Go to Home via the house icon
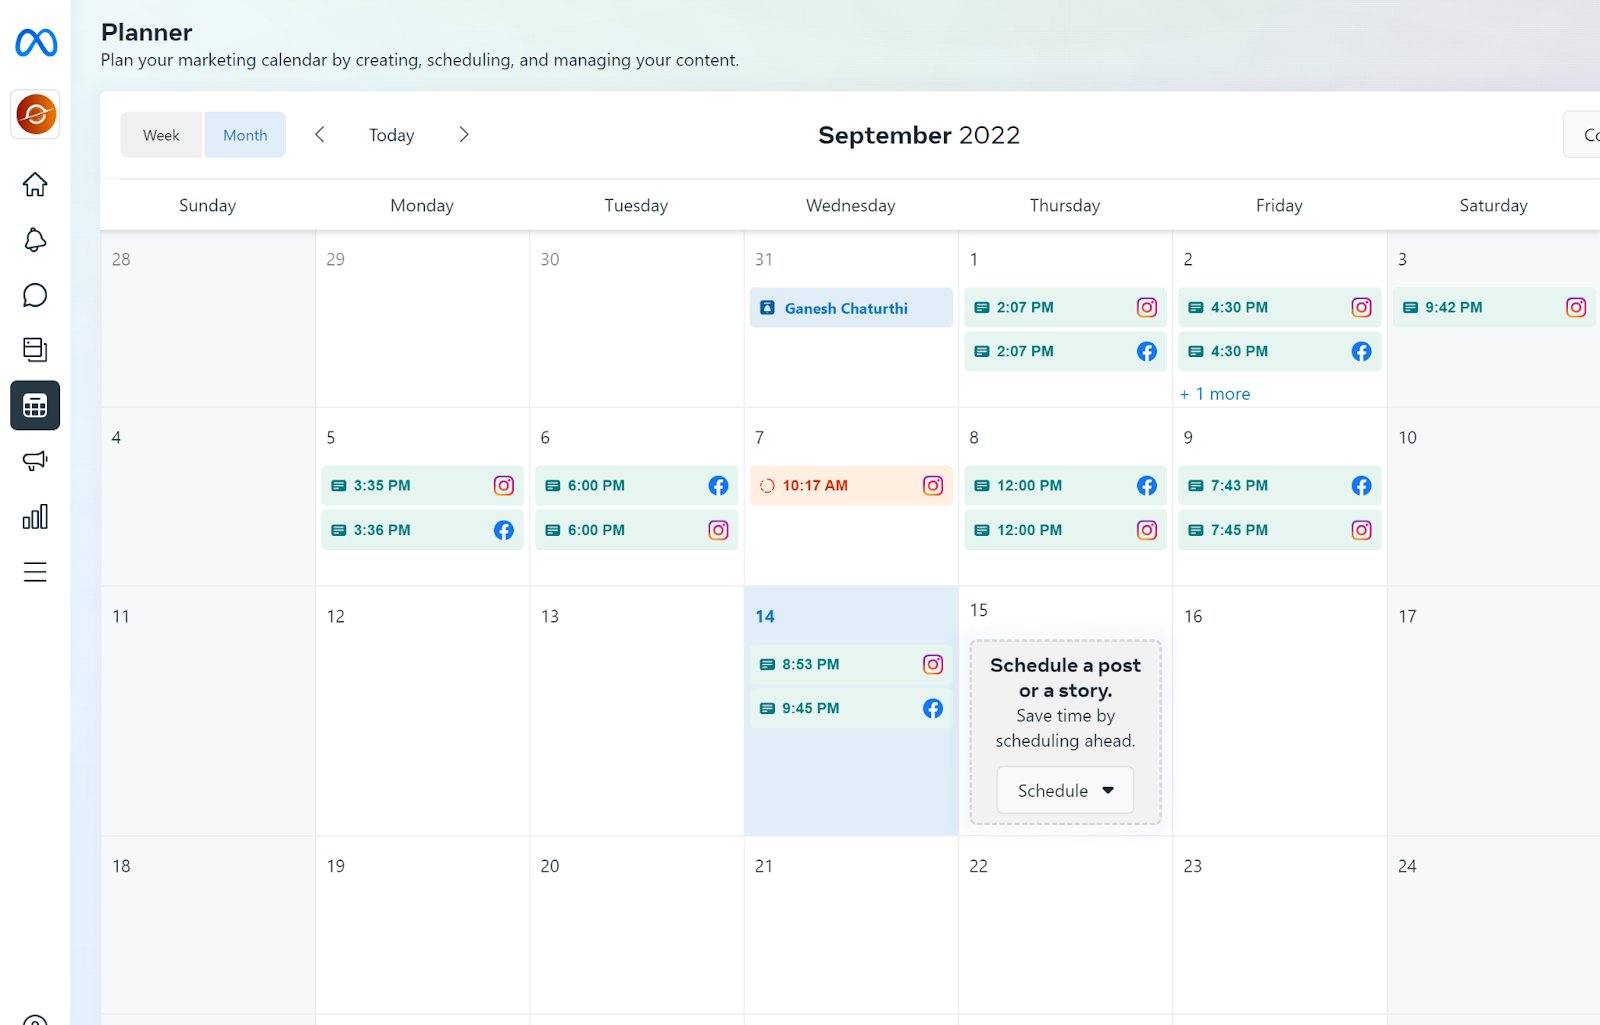Screen dimensions: 1600x1025 pyautogui.click(x=35, y=184)
